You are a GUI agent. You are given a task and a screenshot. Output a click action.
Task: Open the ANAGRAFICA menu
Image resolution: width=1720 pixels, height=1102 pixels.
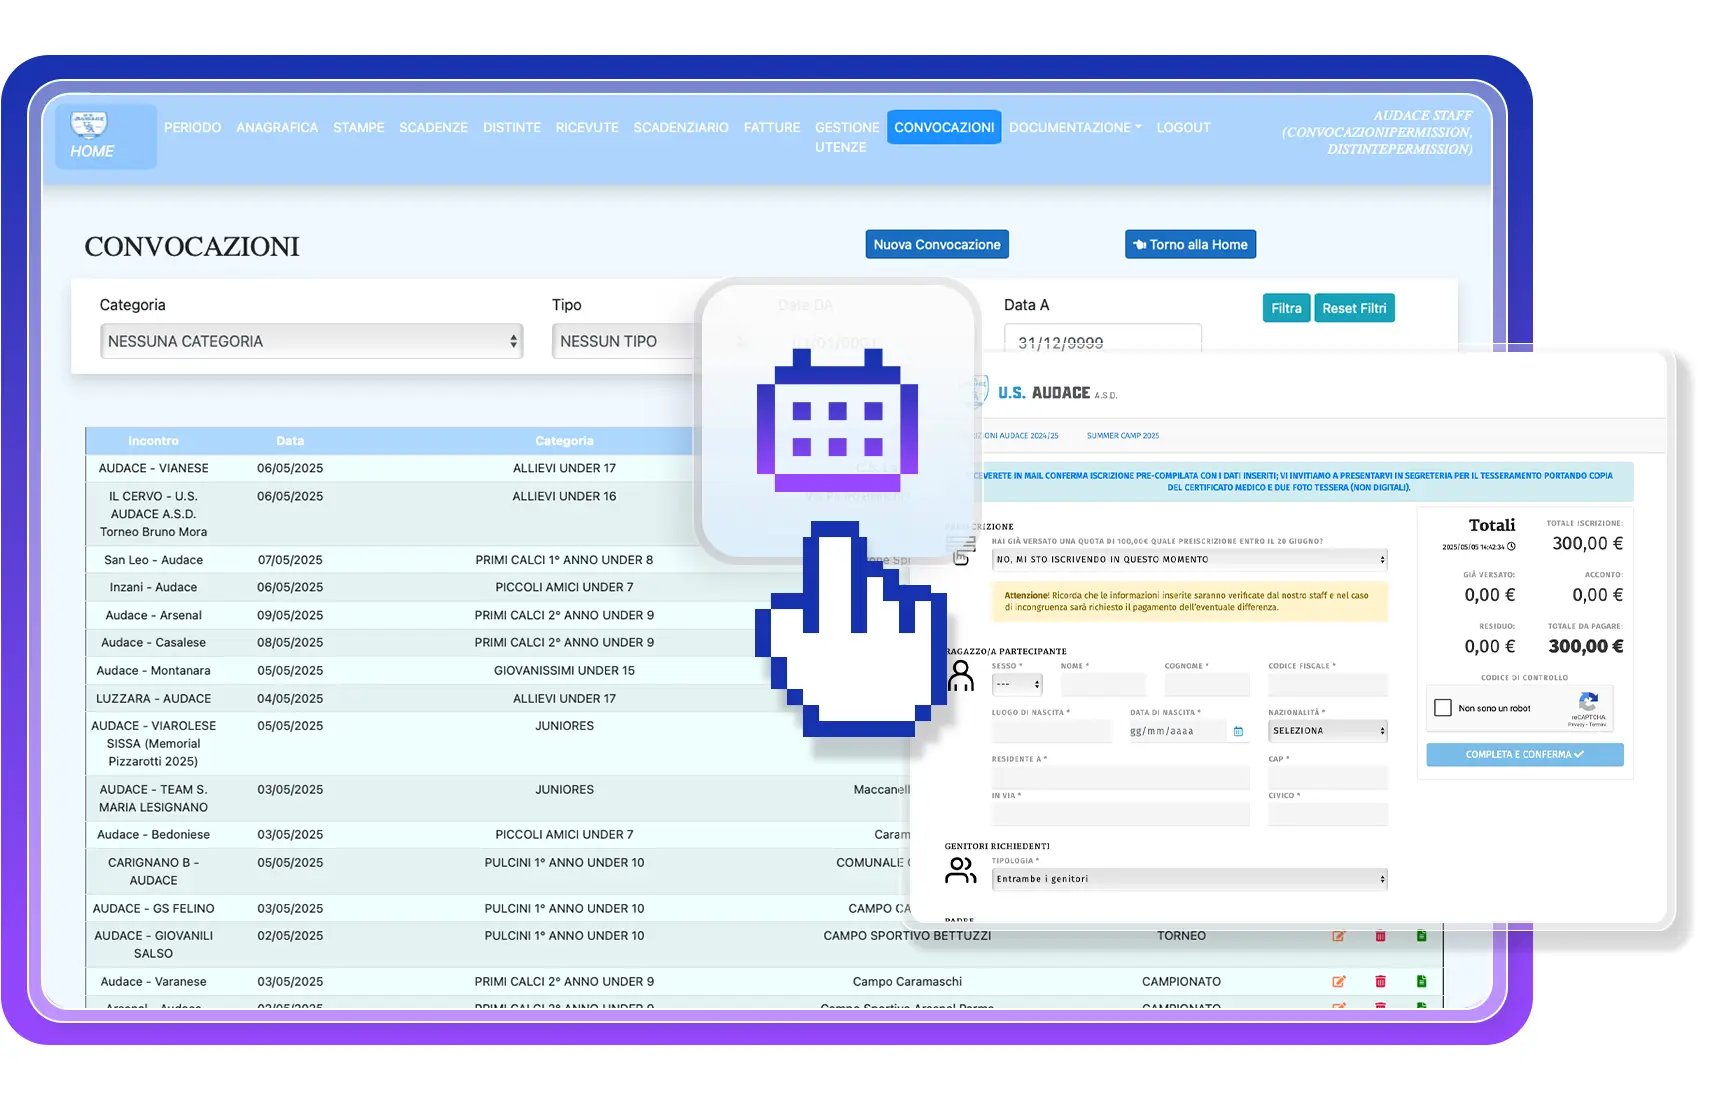(277, 127)
